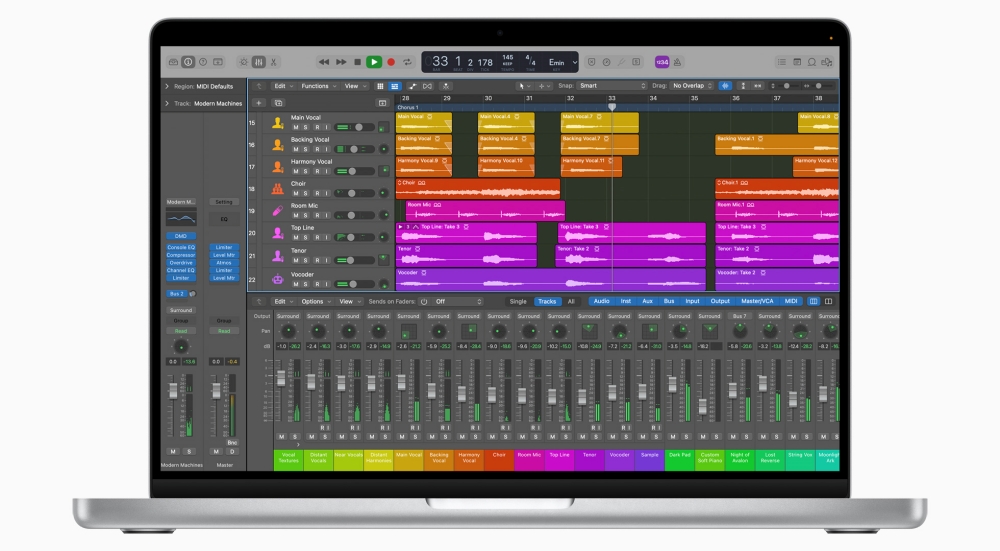Switch mixer to All view
Screen dimensions: 1000x551
571,301
